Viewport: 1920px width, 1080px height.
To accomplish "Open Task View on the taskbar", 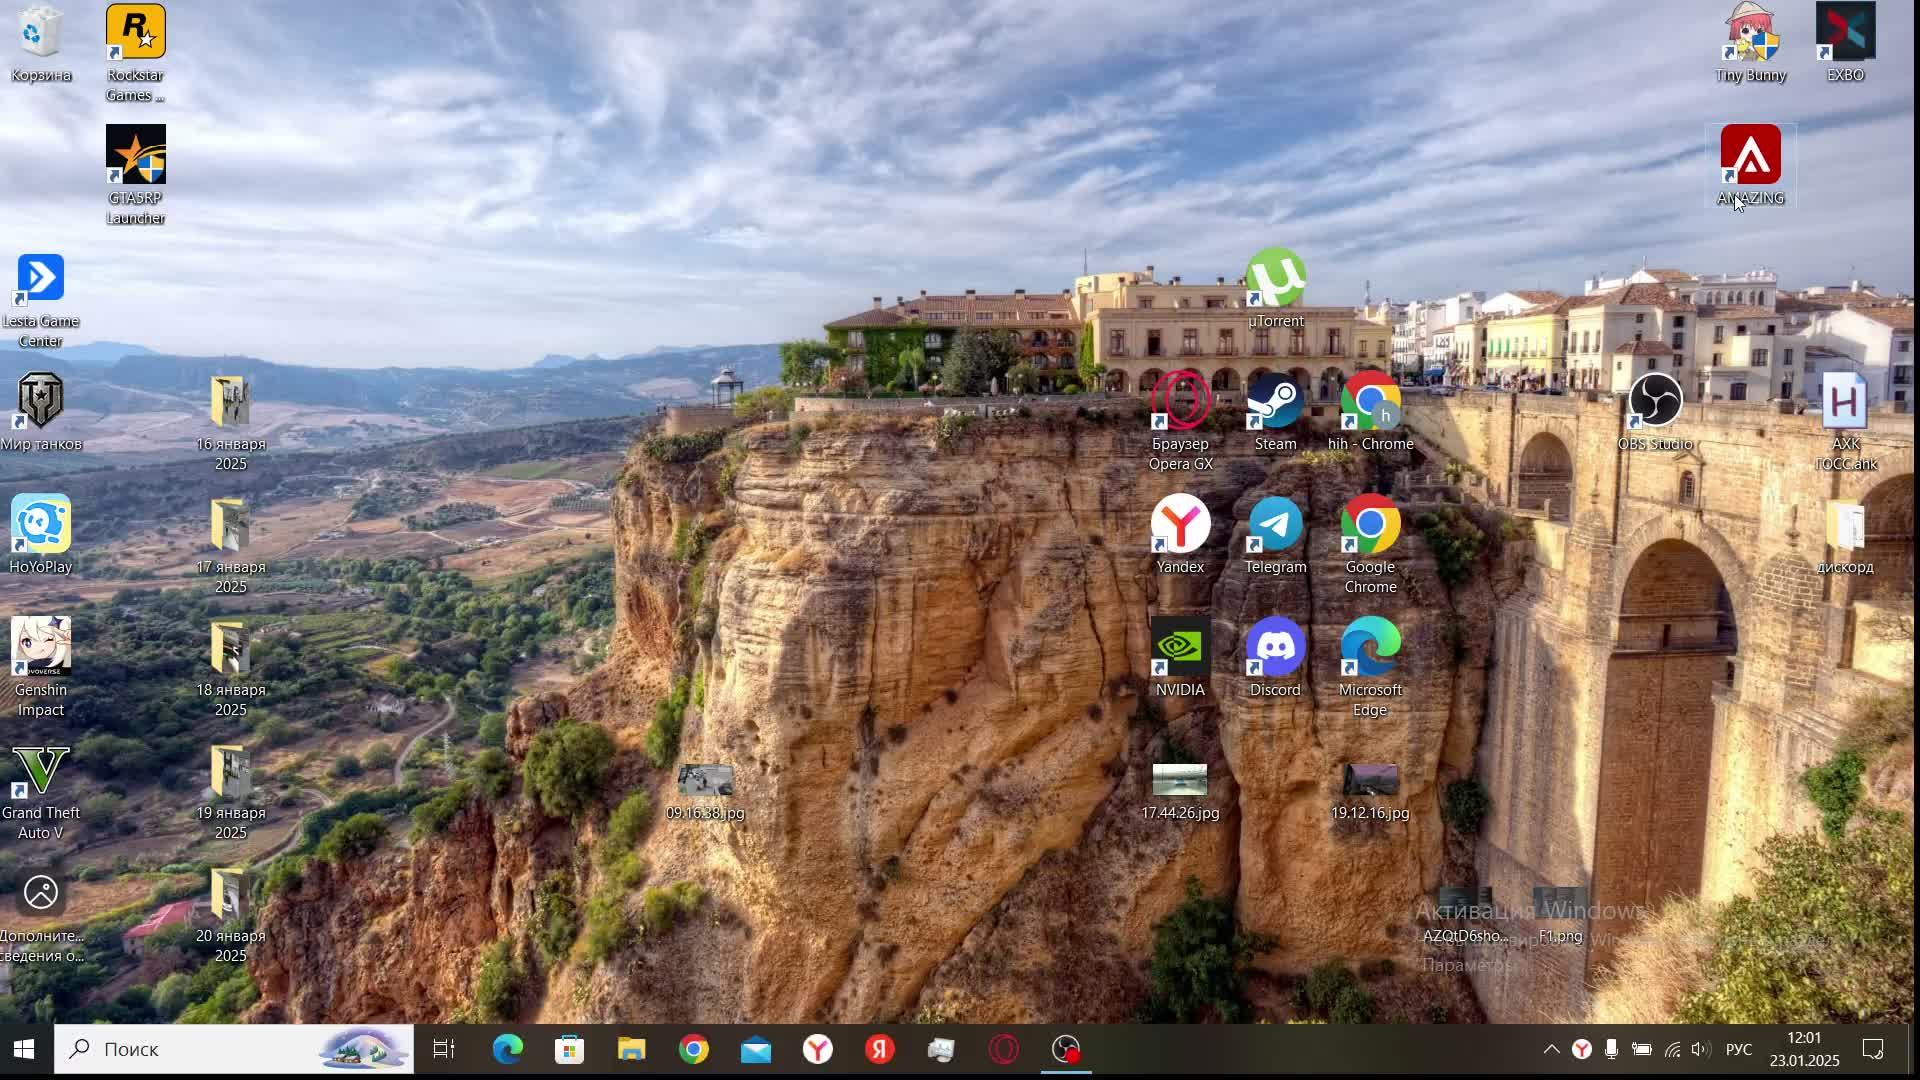I will (444, 1049).
